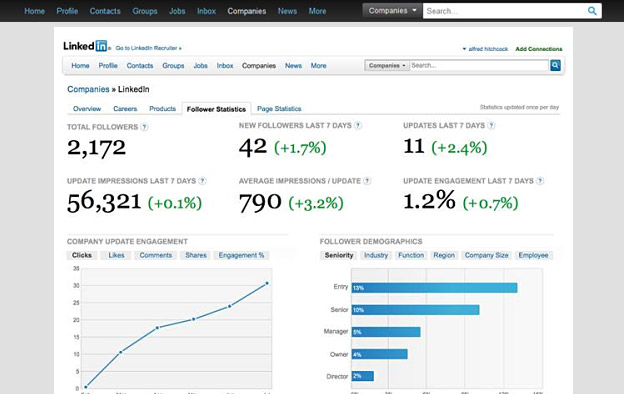The image size is (624, 394).
Task: Click Inbox in the top dark bar
Action: 206,11
